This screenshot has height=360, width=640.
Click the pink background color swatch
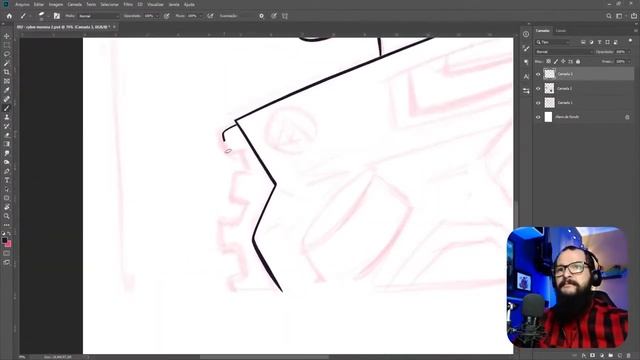9,244
